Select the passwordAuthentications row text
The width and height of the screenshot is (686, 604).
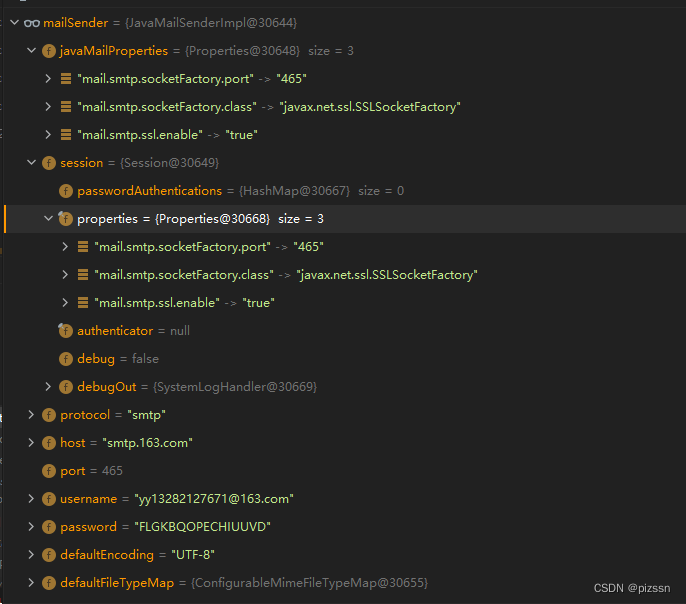point(240,191)
